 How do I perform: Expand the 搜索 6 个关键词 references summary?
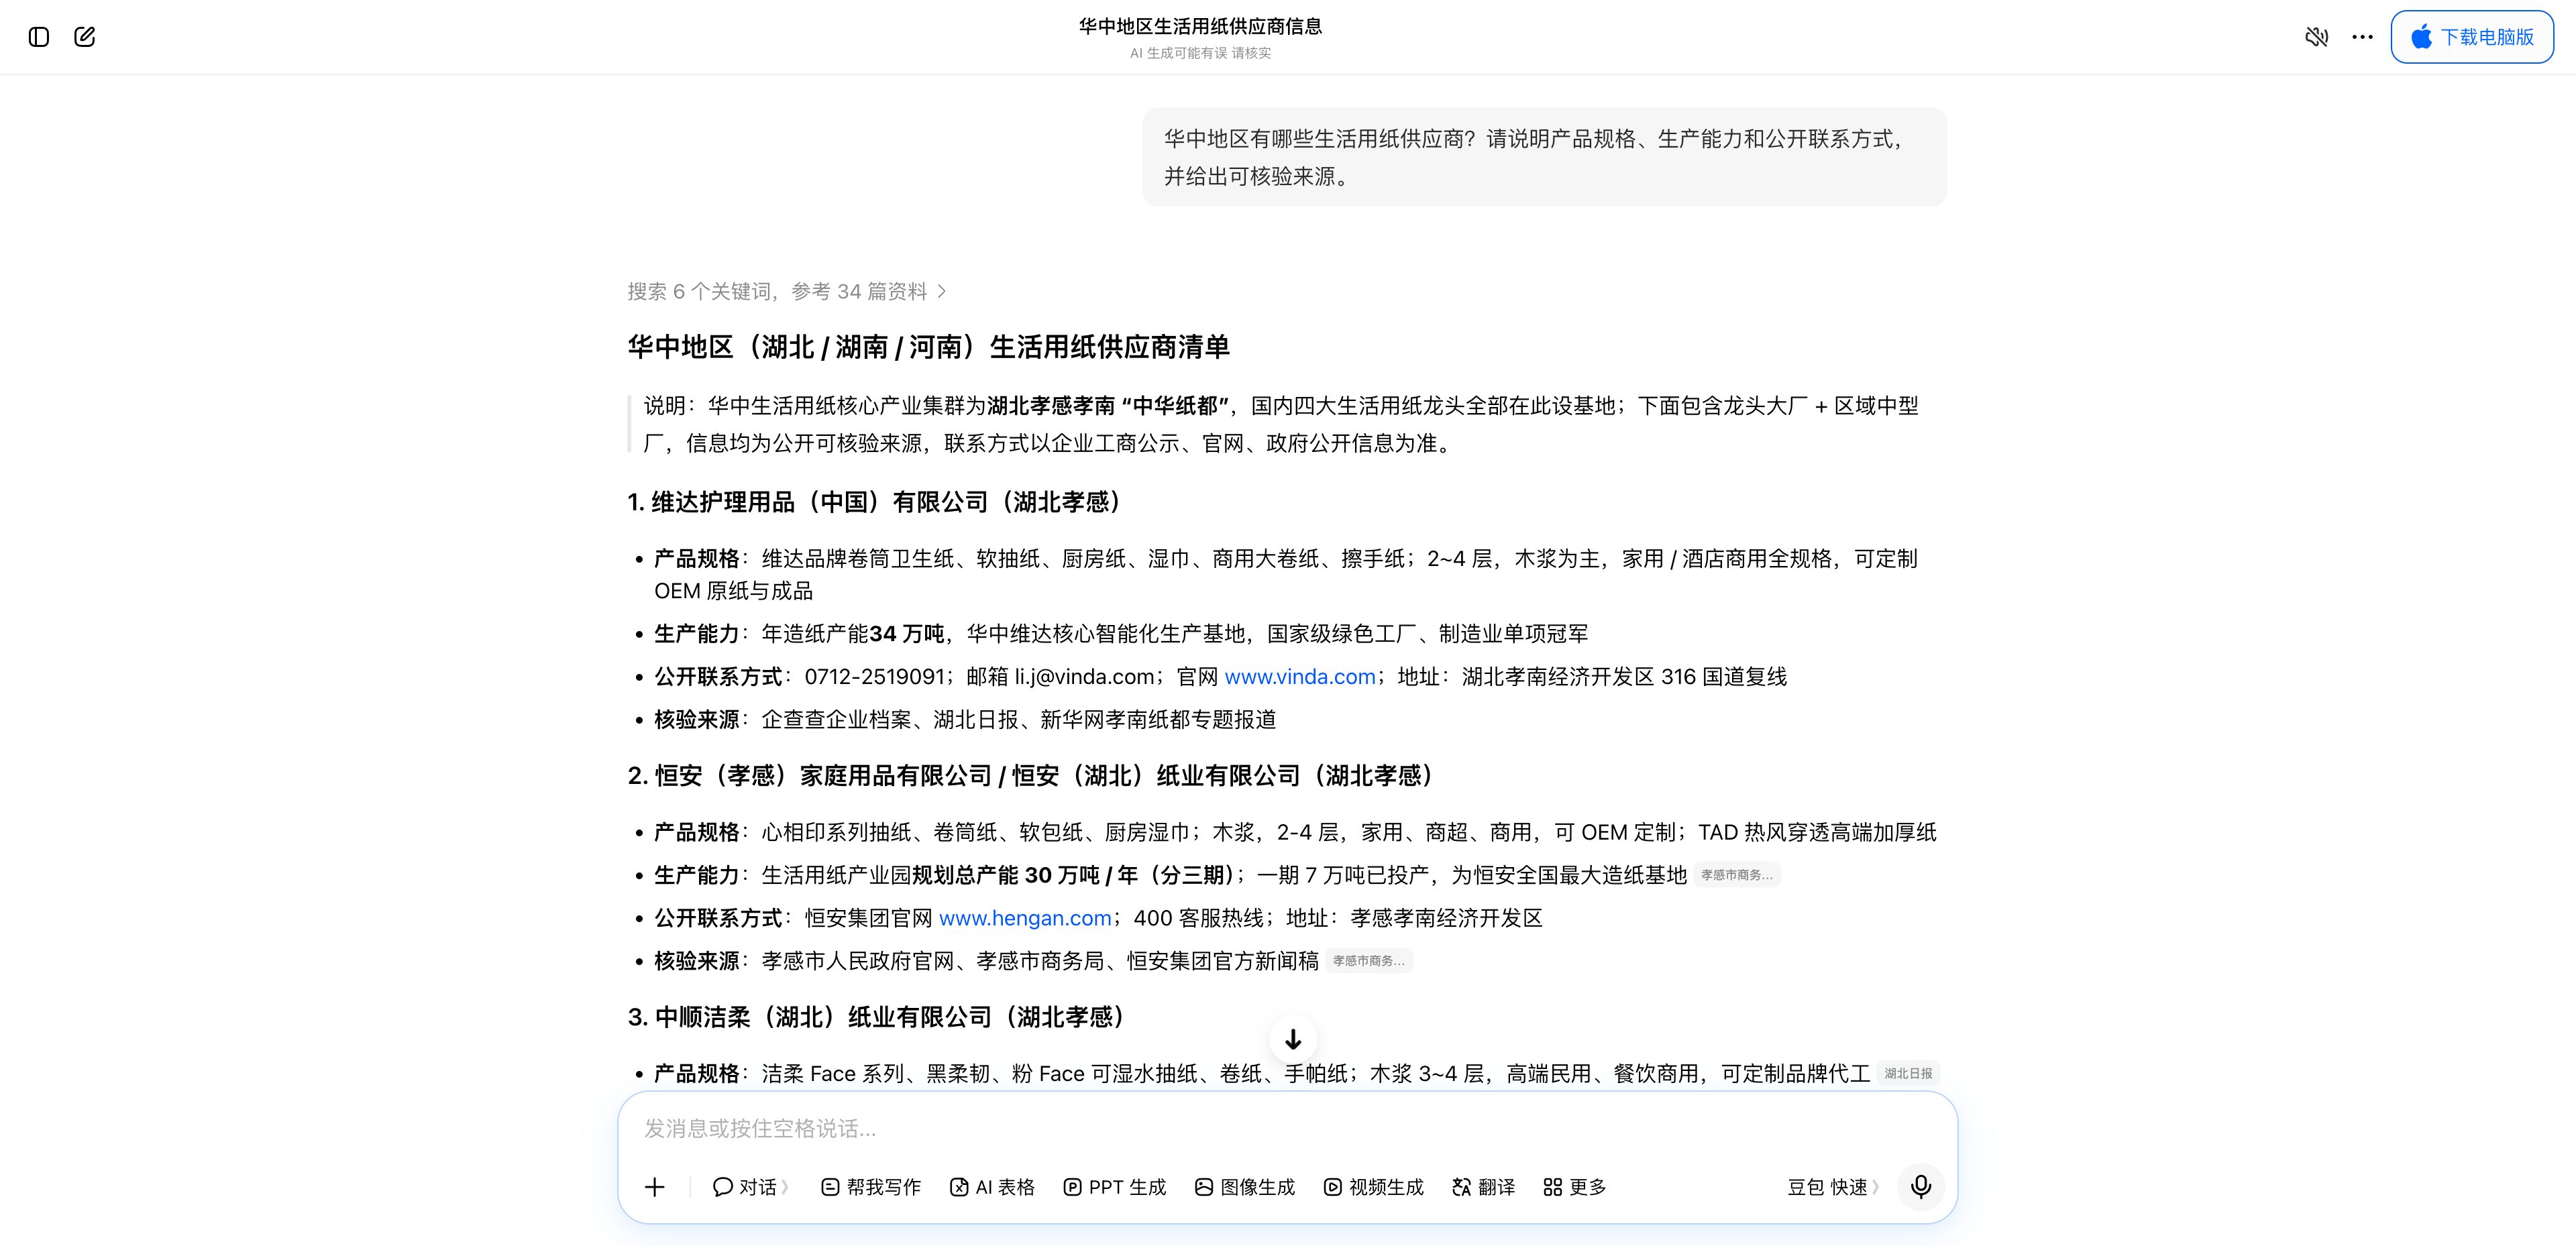coord(786,291)
